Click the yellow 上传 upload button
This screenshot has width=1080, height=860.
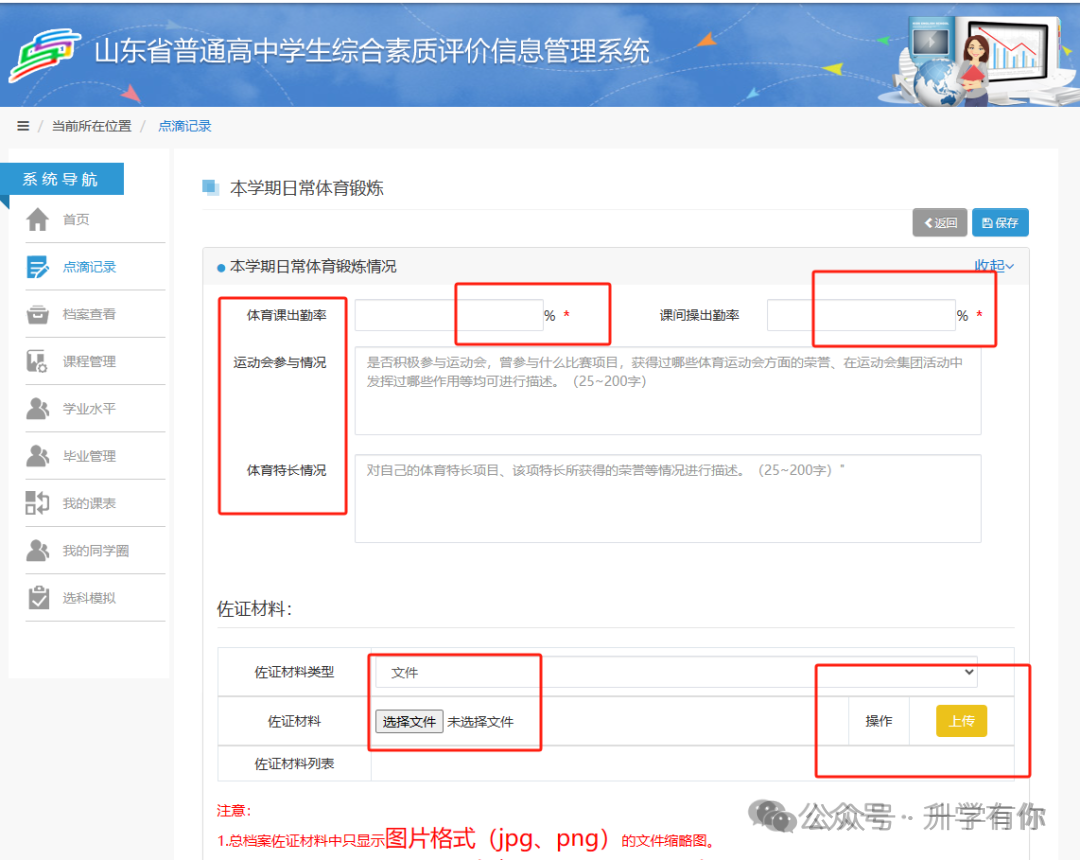961,720
